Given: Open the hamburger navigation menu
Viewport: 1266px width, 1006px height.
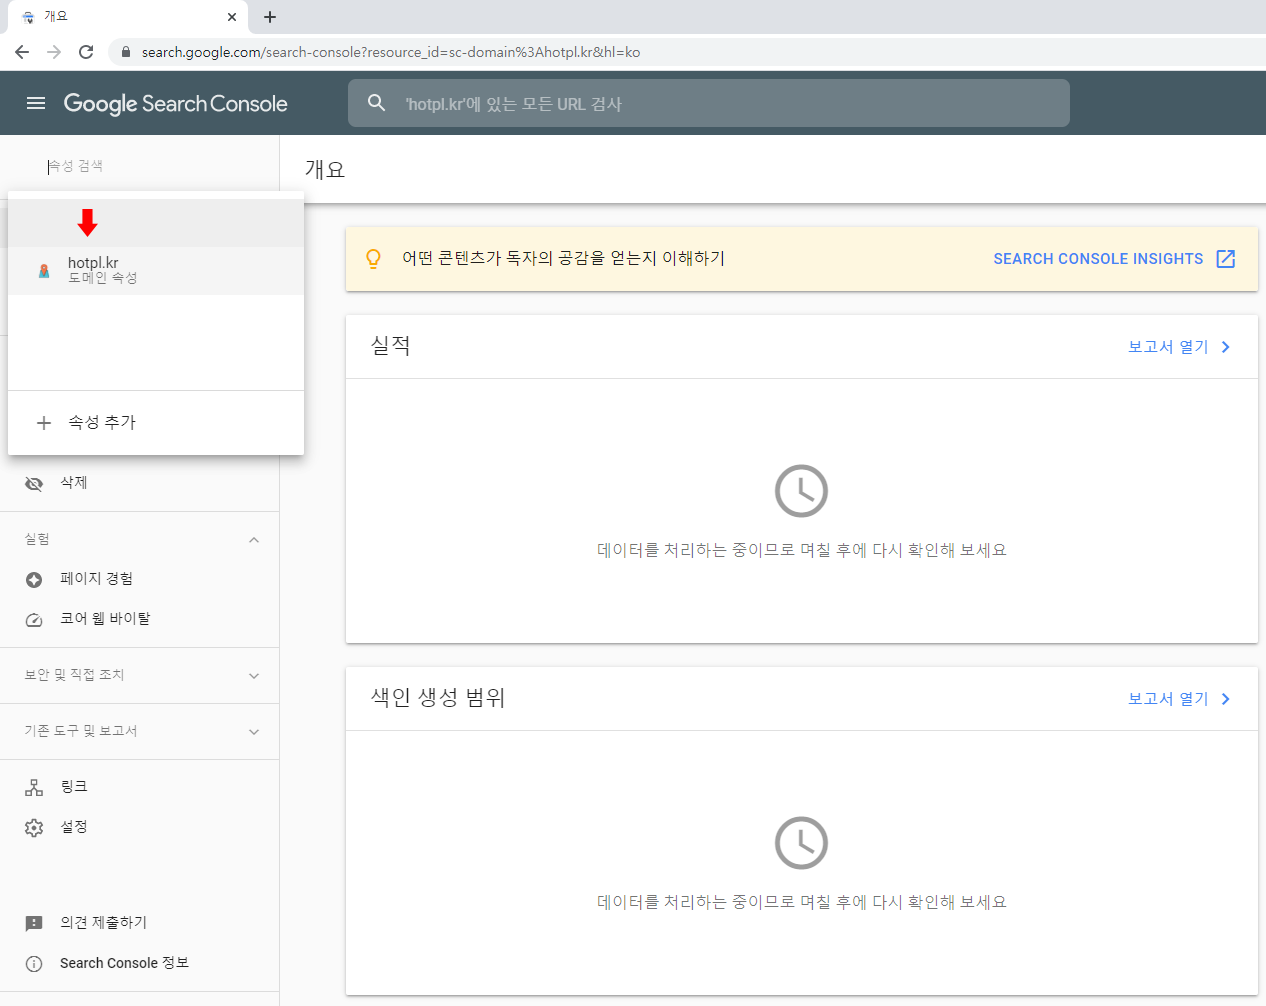Looking at the screenshot, I should 36,103.
